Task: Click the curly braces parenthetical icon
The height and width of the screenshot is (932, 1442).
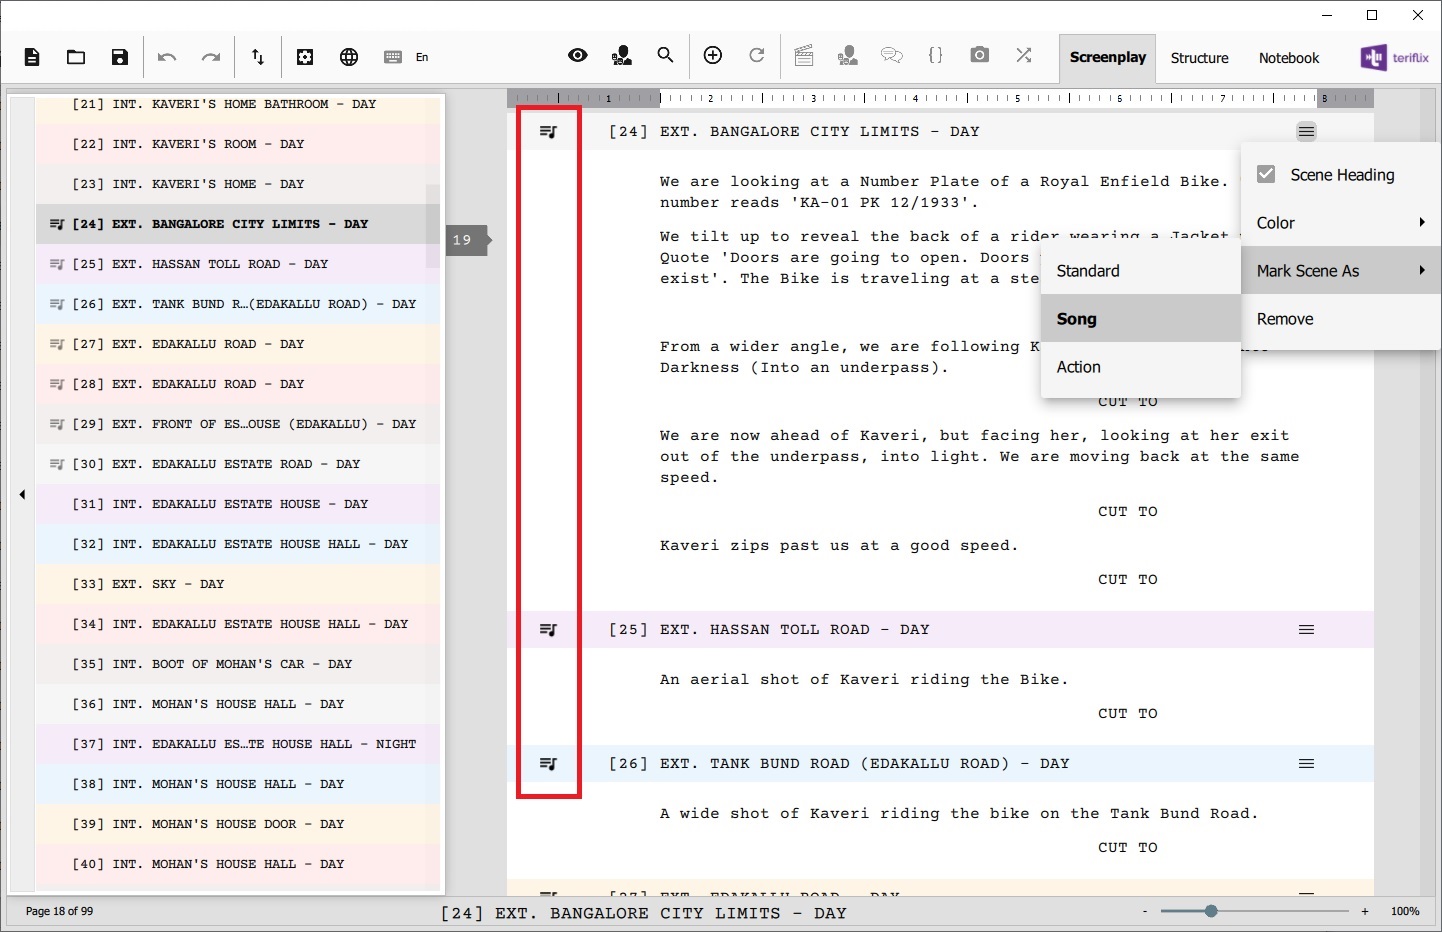Action: pos(936,55)
